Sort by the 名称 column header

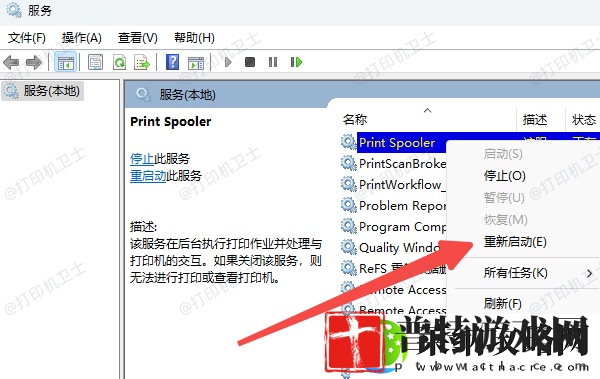pyautogui.click(x=355, y=119)
